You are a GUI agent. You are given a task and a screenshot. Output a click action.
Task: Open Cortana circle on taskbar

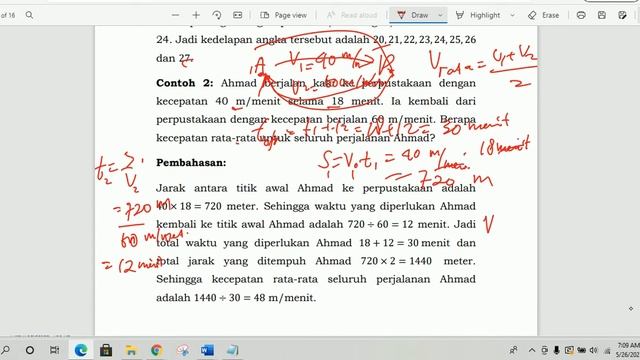(30, 350)
